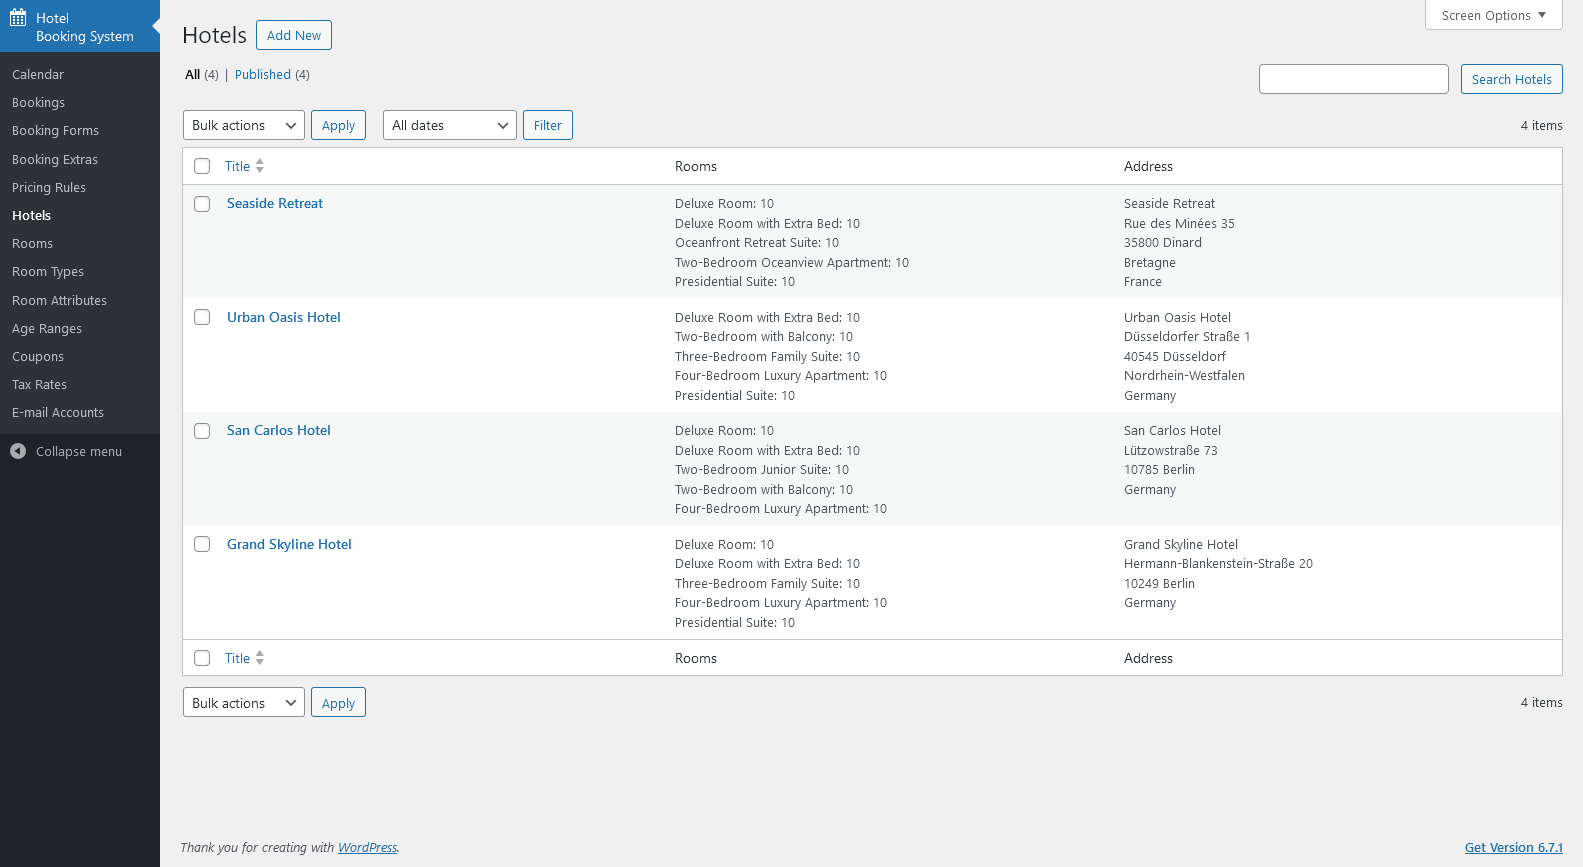Open the San Carlos Hotel link
The width and height of the screenshot is (1583, 867).
(x=279, y=431)
